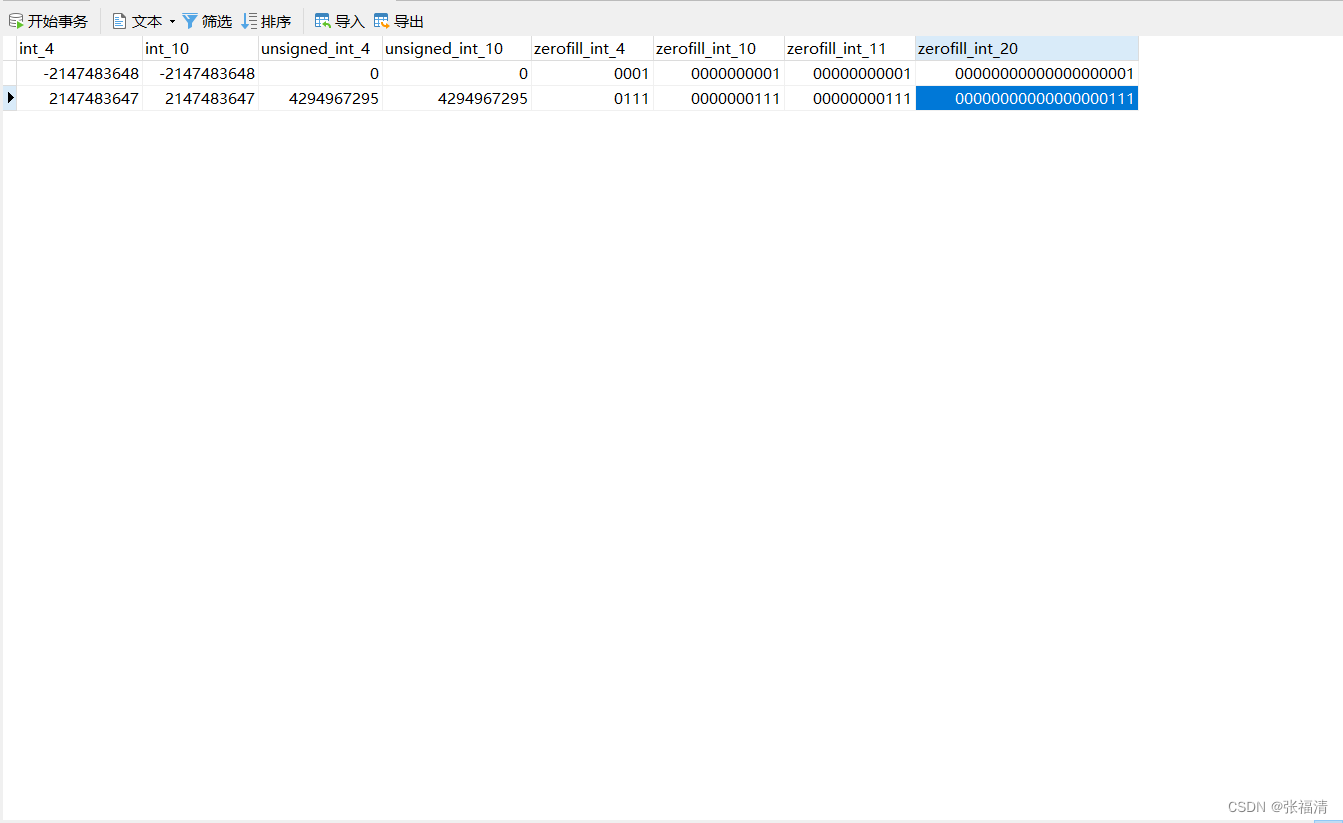Click unsigned_int_4 cell with value 0
Screen dimensions: 1343x823
(320, 73)
